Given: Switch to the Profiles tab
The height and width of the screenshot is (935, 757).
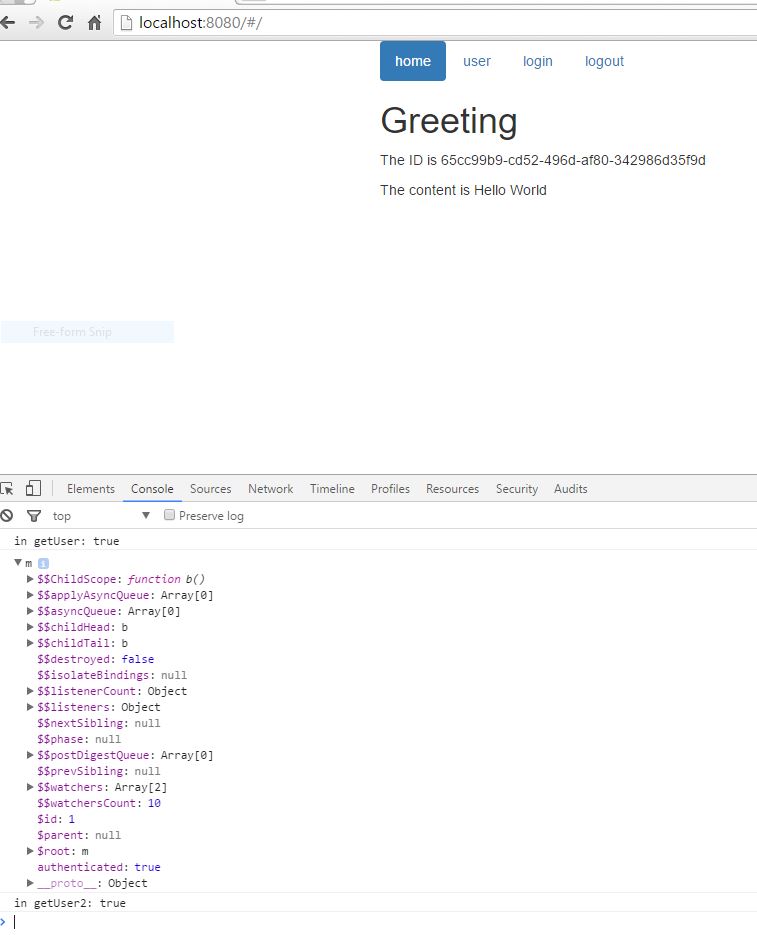Looking at the screenshot, I should coord(390,488).
